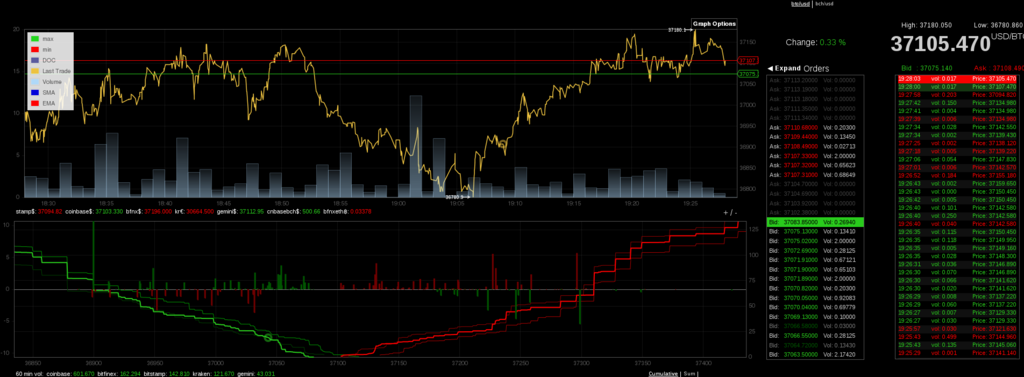The height and width of the screenshot is (377, 1024).
Task: Switch to the bch/usd pair
Action: [824, 4]
